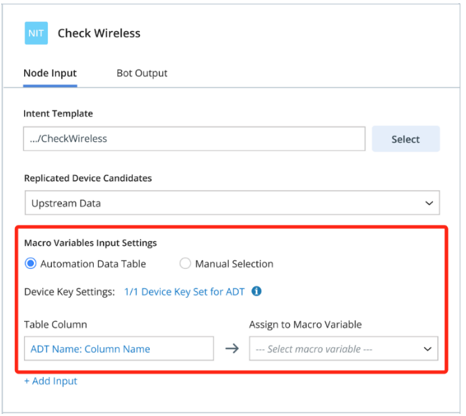
Task: Focus the Intent Template path field
Action: point(194,139)
